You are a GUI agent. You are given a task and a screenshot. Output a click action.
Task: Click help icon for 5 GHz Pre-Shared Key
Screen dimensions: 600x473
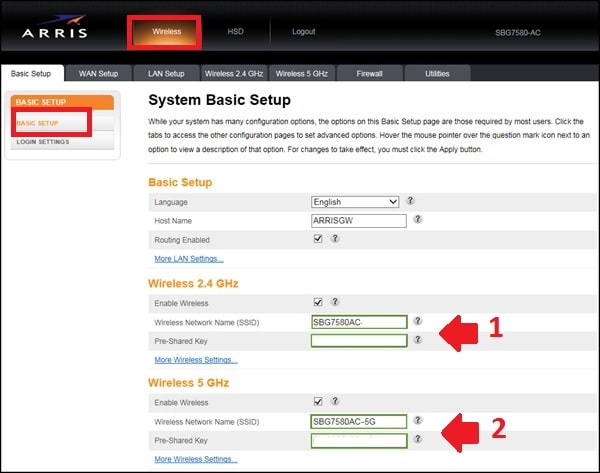click(418, 440)
